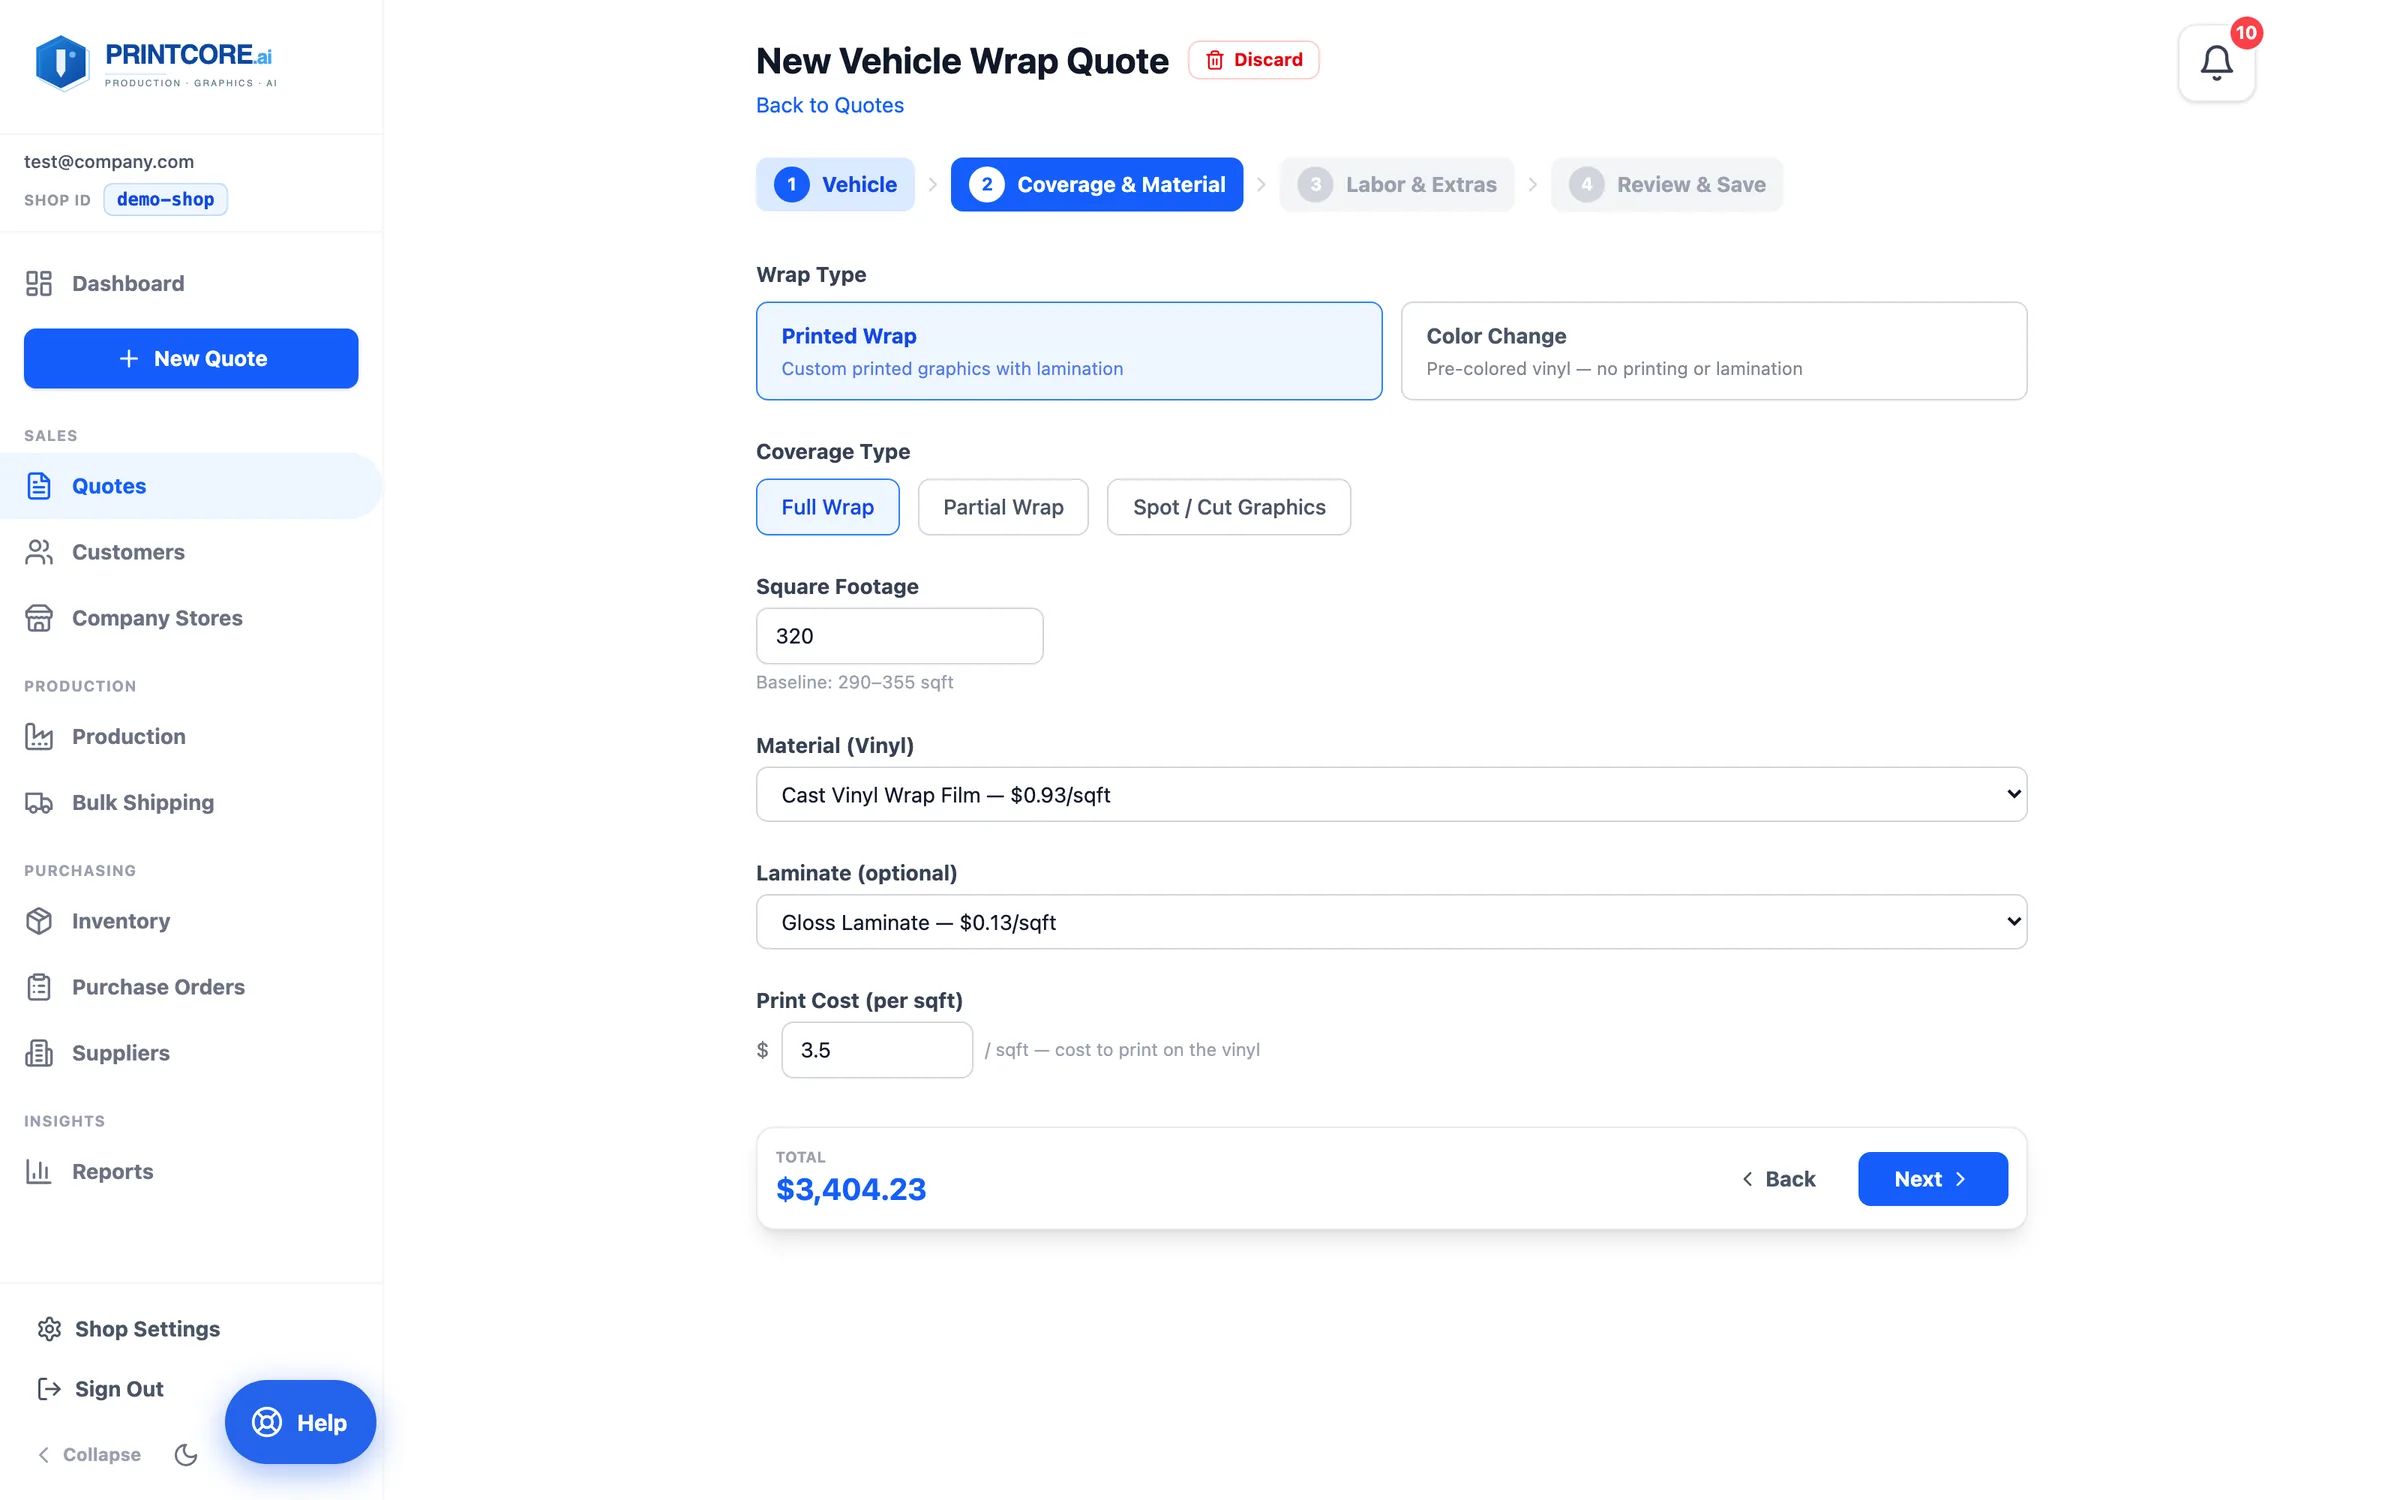Open Customers page

tap(191, 552)
